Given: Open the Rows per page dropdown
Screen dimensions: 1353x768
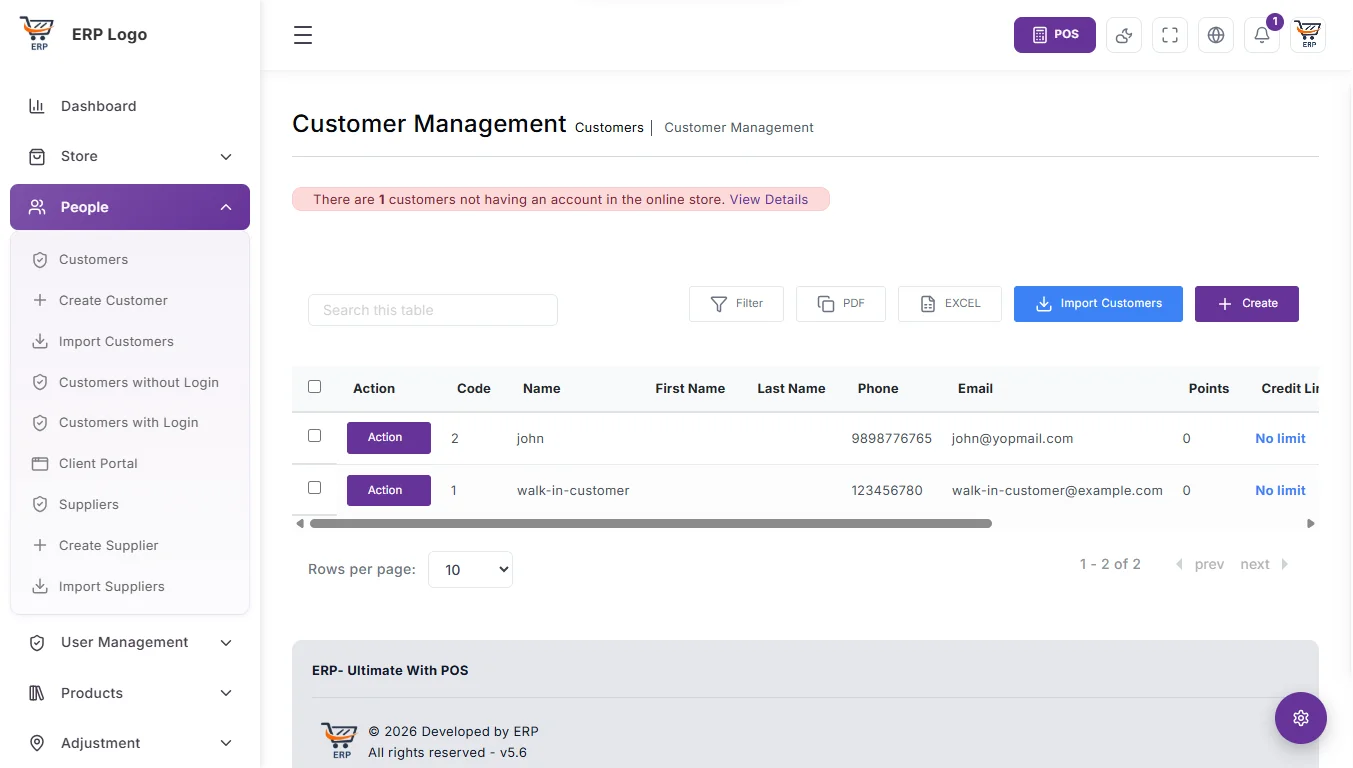Looking at the screenshot, I should pyautogui.click(x=470, y=569).
